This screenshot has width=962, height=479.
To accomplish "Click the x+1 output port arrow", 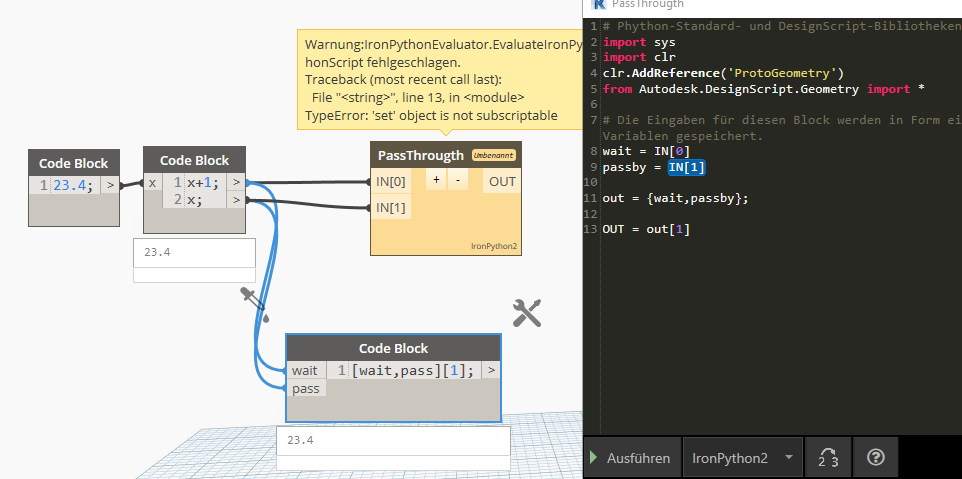I will [x=236, y=182].
